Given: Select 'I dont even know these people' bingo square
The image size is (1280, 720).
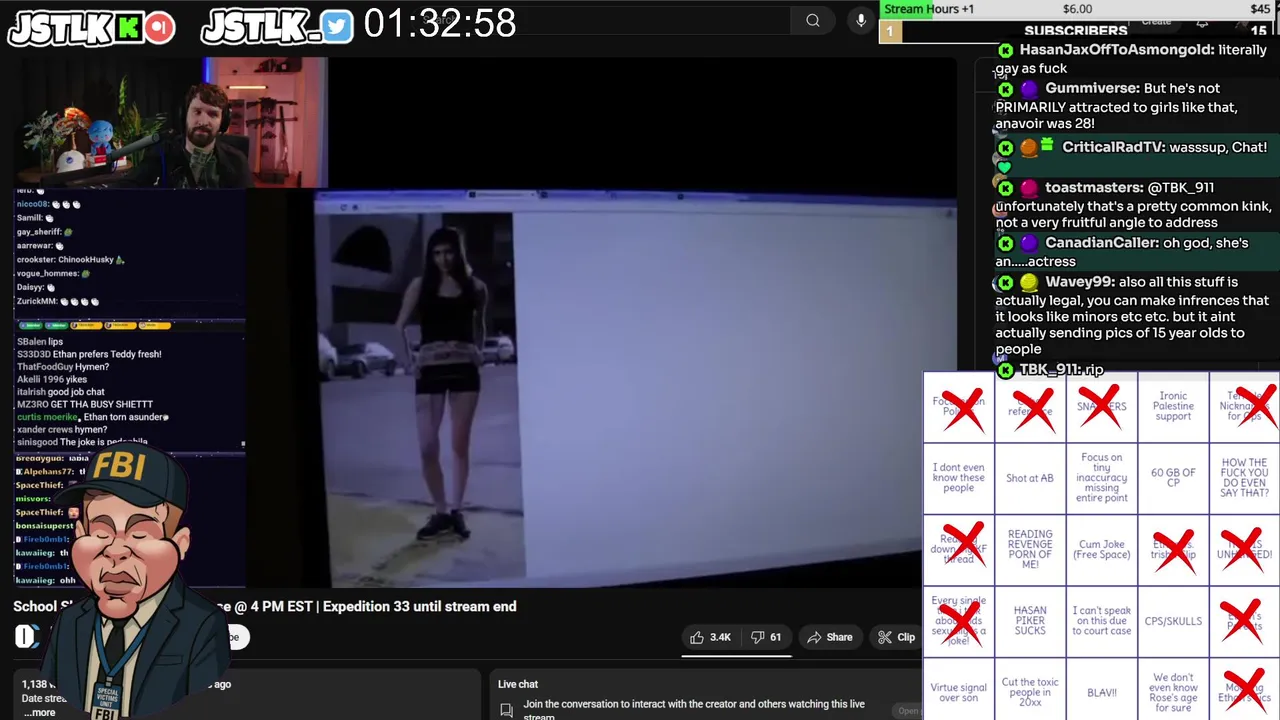Looking at the screenshot, I should (x=958, y=478).
